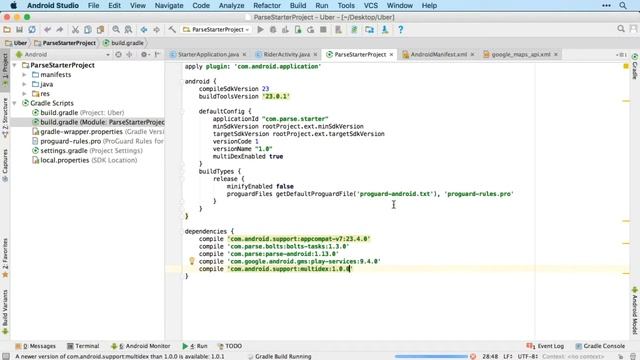Click the yellow lightbulb intention icon
Viewport: 640px width, 360px height.
click(x=191, y=260)
